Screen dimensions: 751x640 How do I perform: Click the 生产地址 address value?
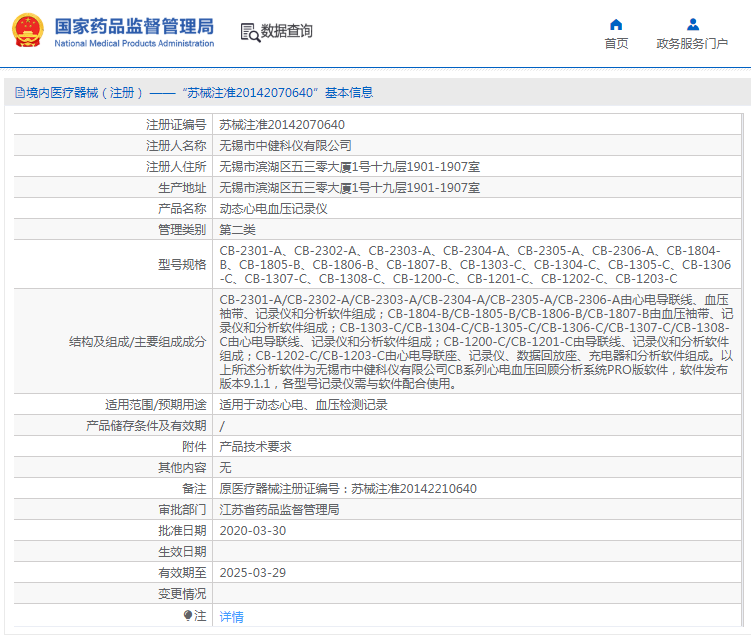click(350, 188)
